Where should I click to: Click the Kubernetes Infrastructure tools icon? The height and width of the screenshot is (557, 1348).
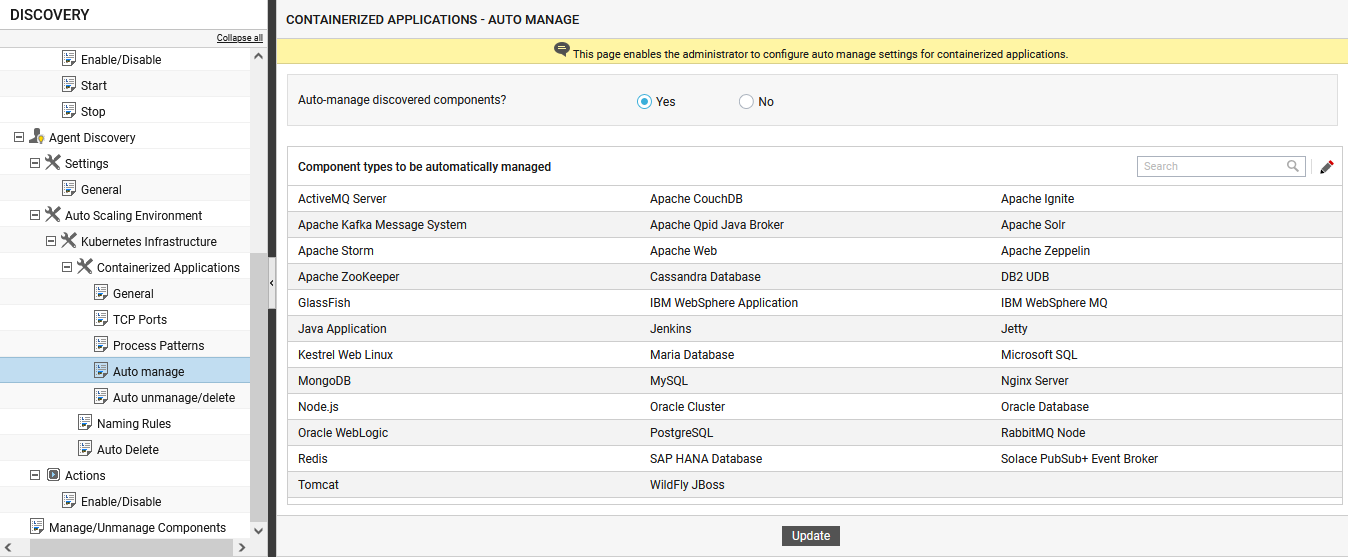point(69,241)
